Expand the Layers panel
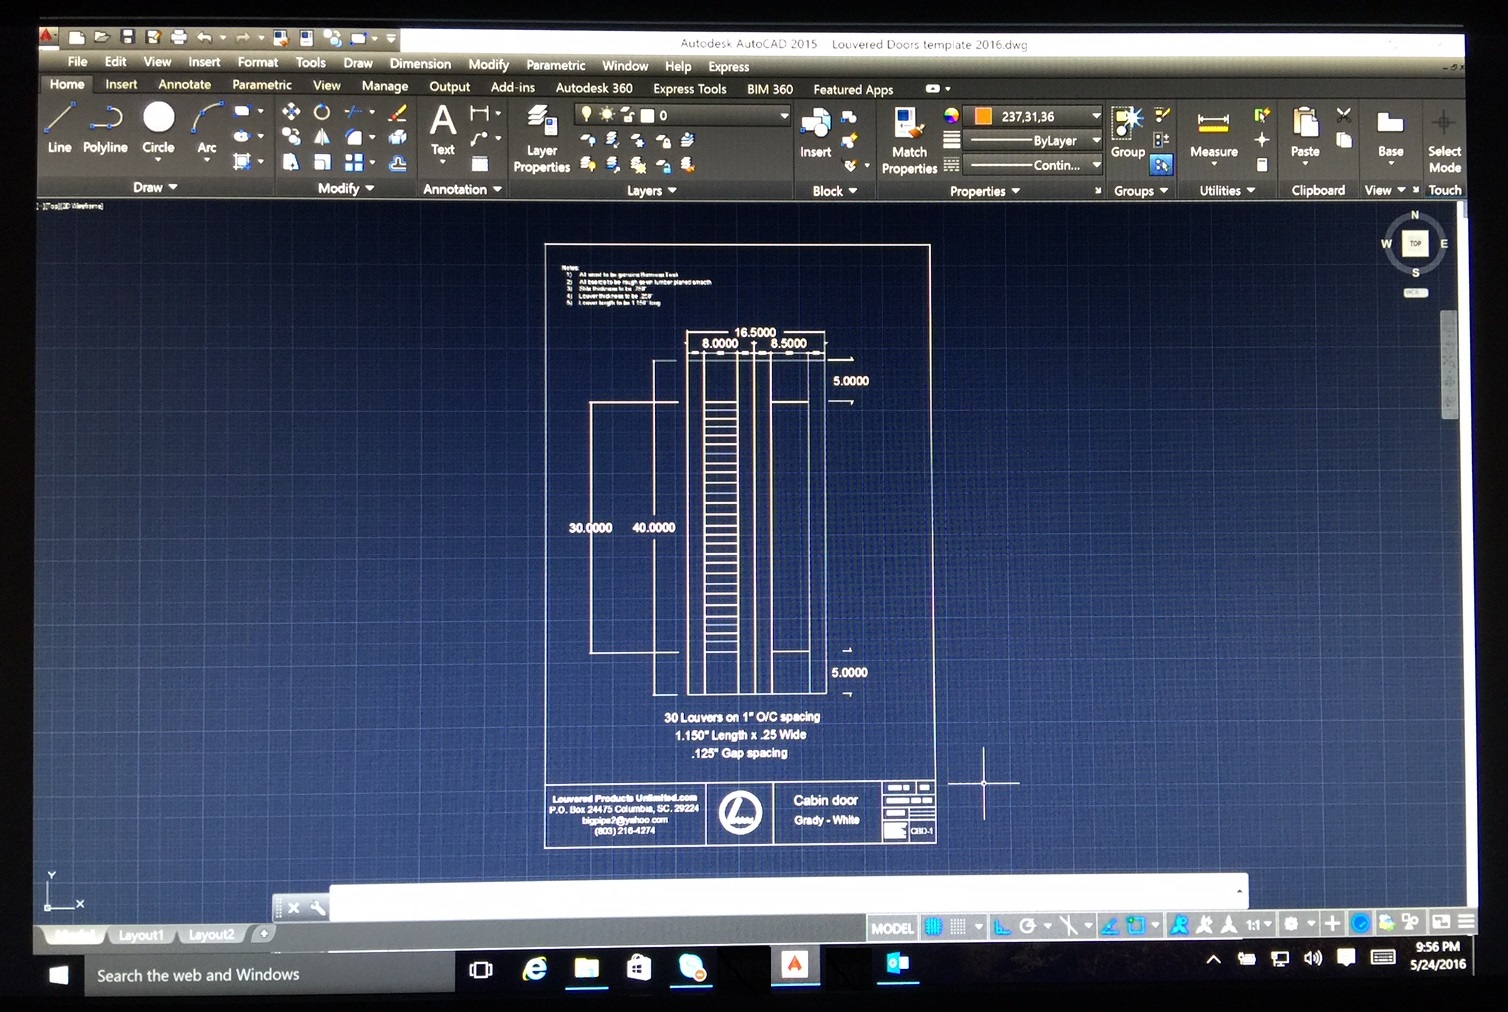 click(652, 190)
